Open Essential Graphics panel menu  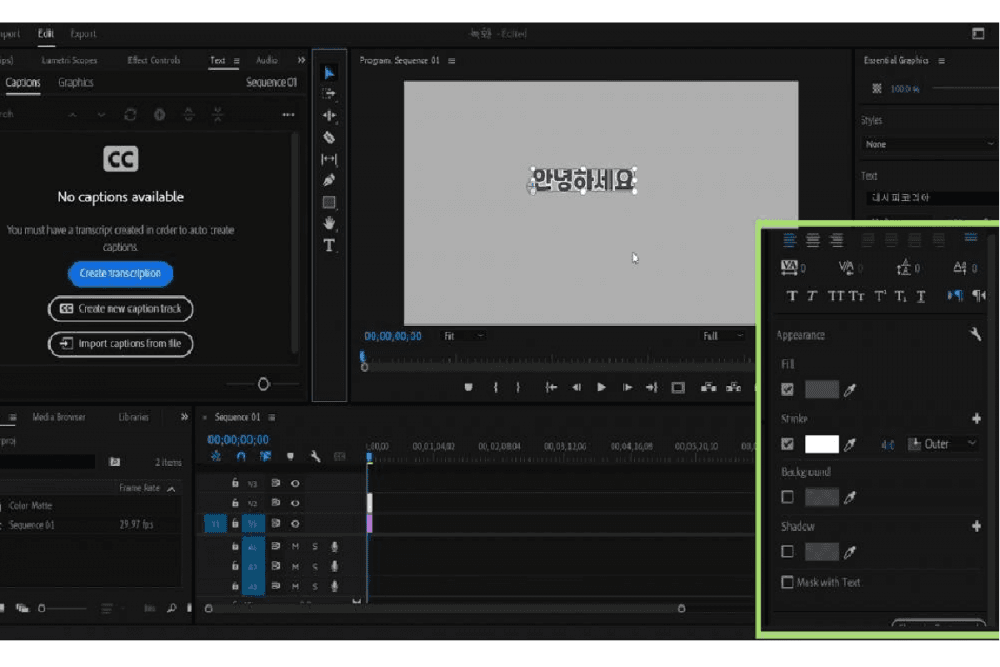coord(941,61)
